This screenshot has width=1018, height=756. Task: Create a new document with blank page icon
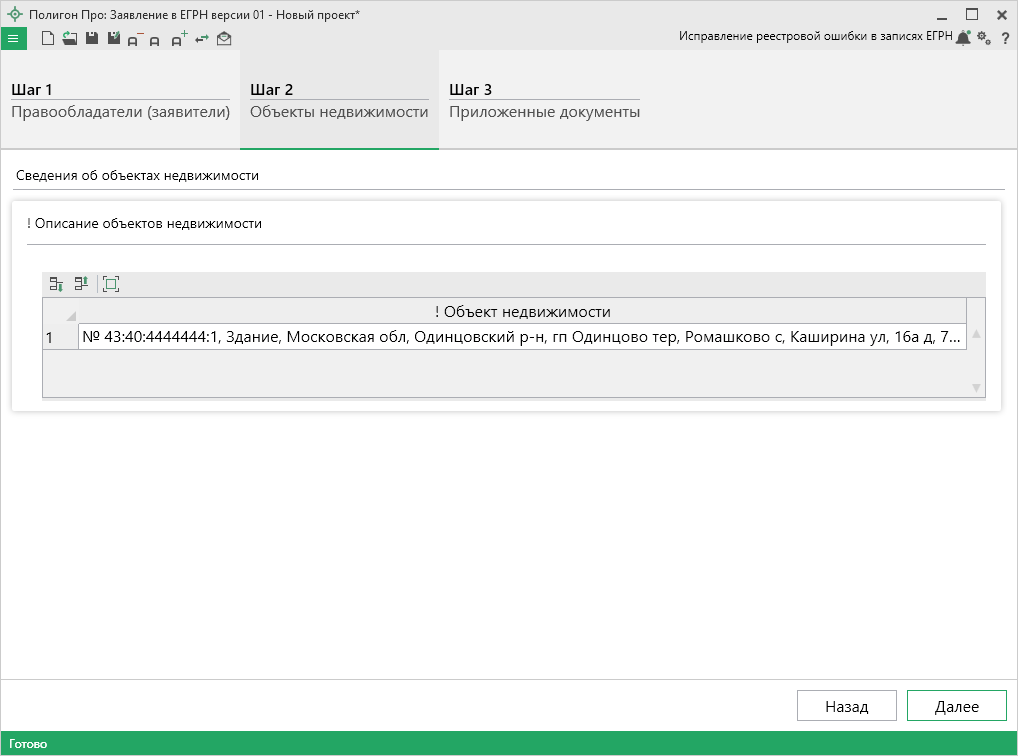coord(47,39)
